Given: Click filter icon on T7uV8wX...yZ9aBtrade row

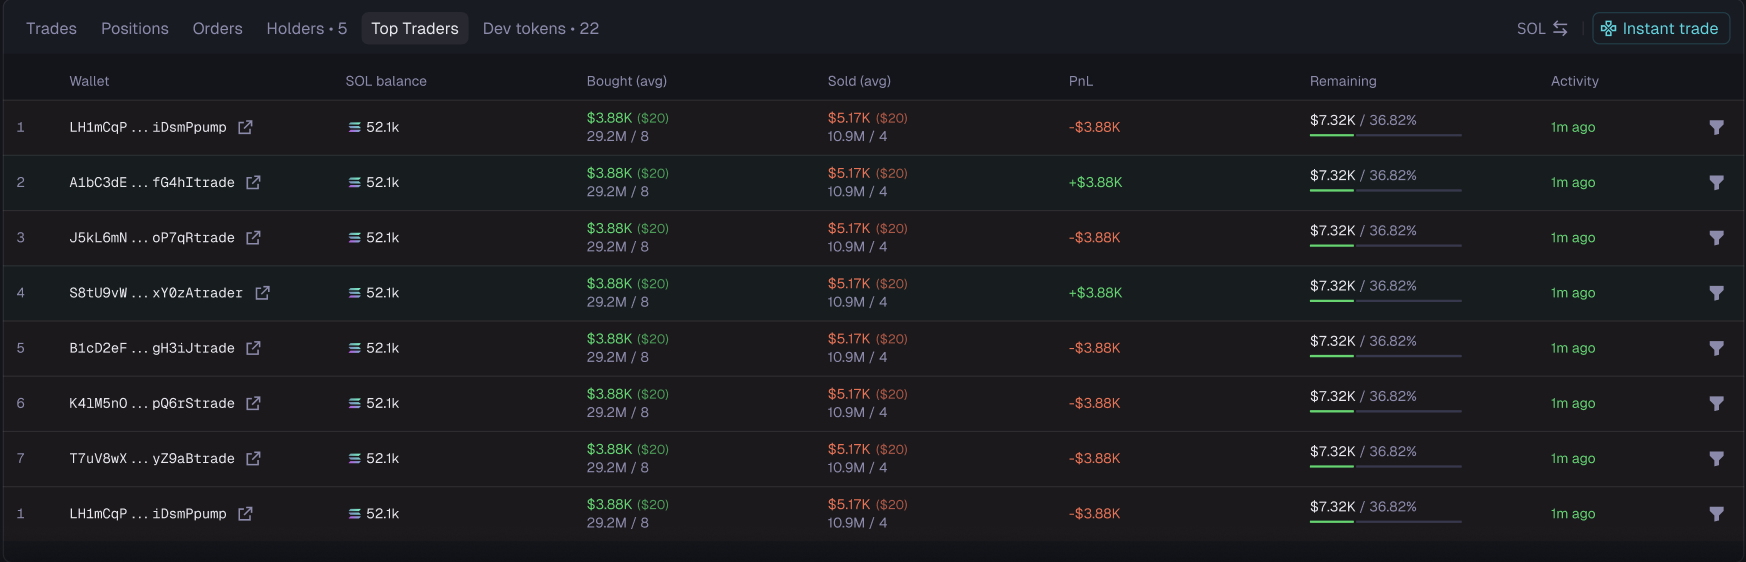Looking at the screenshot, I should point(1716,459).
